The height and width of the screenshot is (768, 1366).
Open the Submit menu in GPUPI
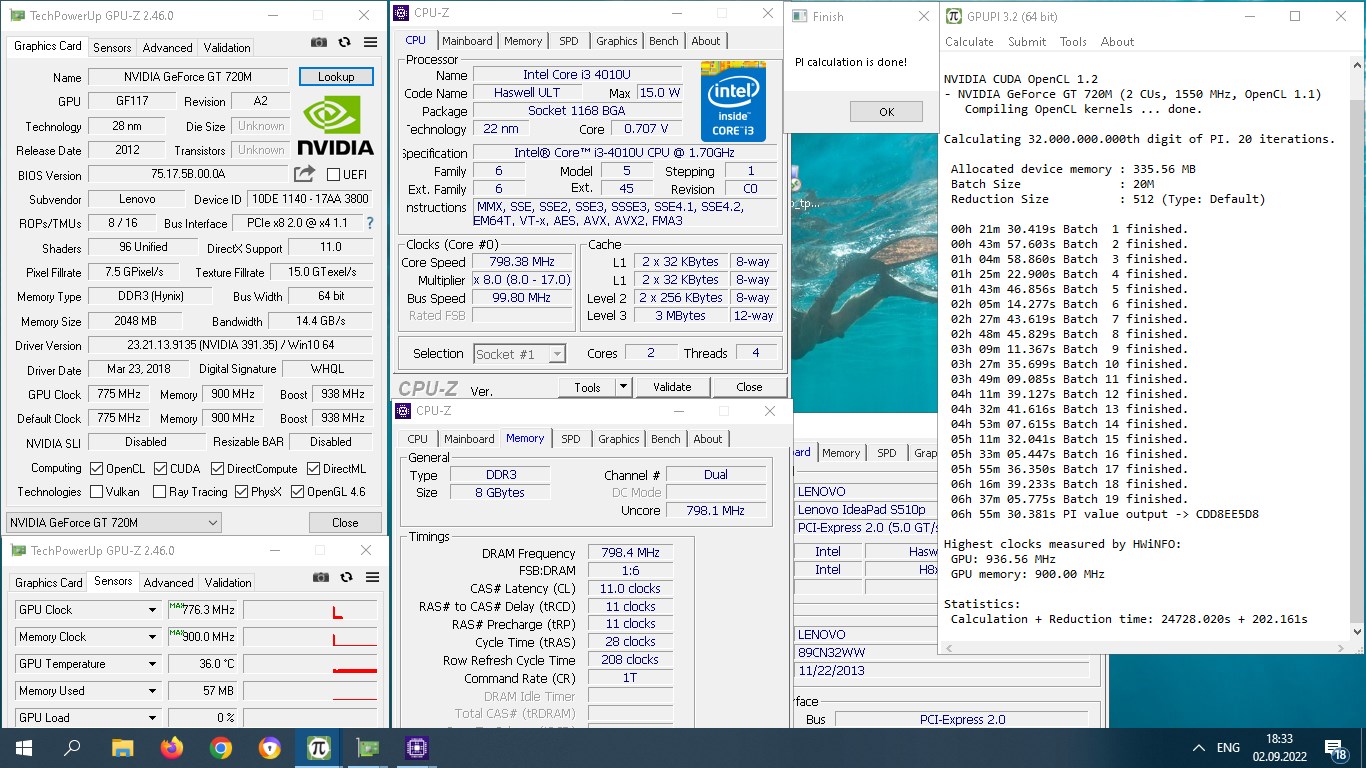point(1027,42)
